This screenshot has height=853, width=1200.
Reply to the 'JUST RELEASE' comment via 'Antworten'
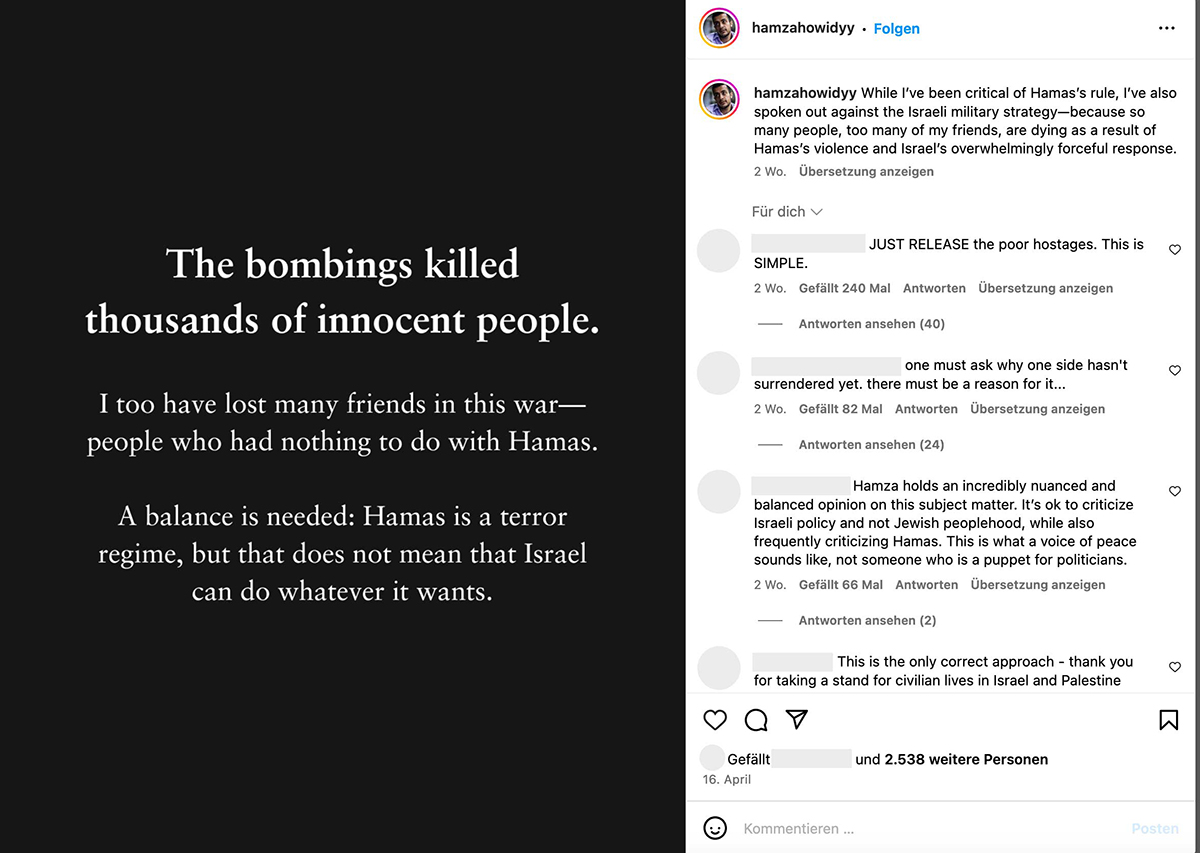[x=934, y=288]
